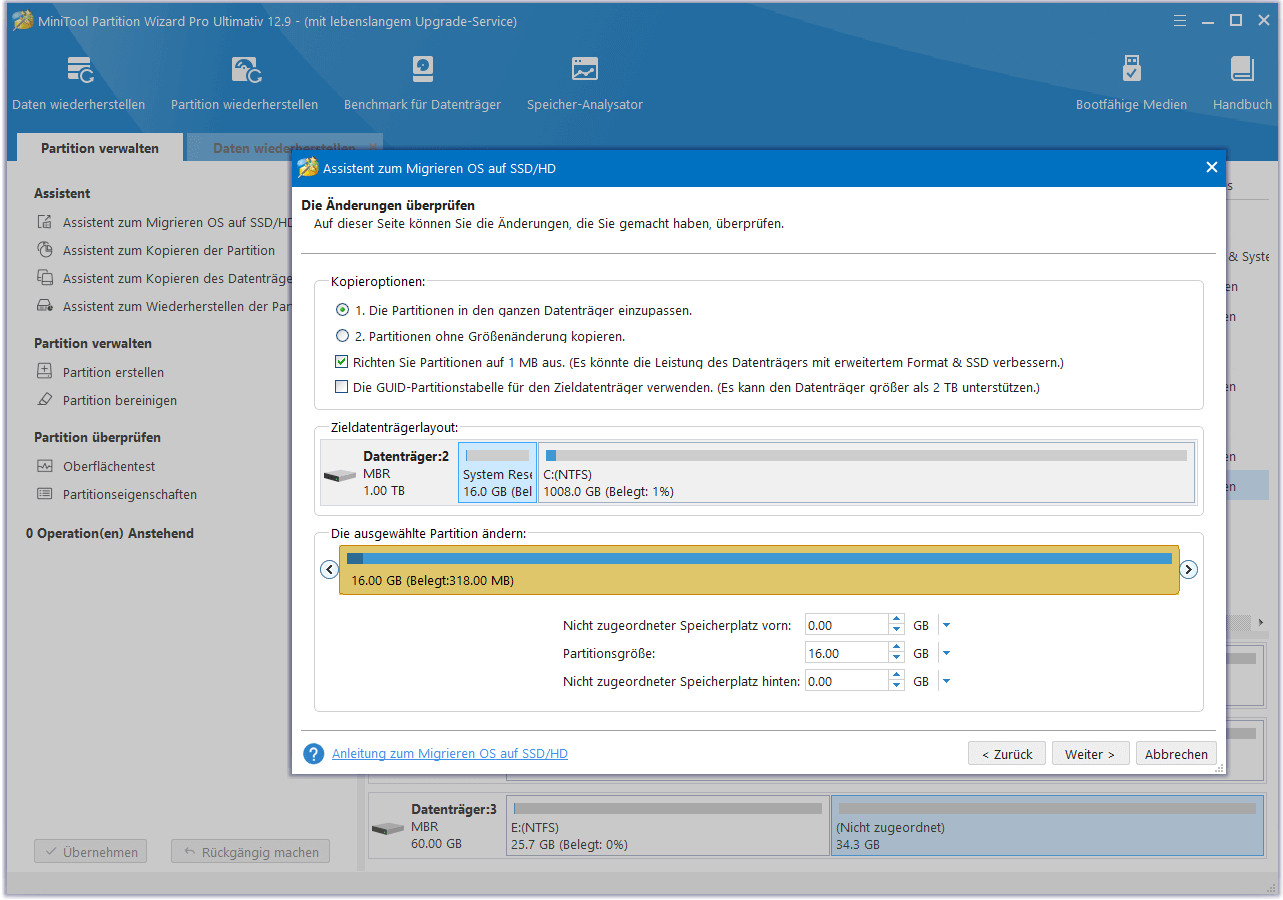Open Anleitung zum Migrieren OS auf SSD/HD link
Image resolution: width=1283 pixels, height=900 pixels.
click(450, 753)
